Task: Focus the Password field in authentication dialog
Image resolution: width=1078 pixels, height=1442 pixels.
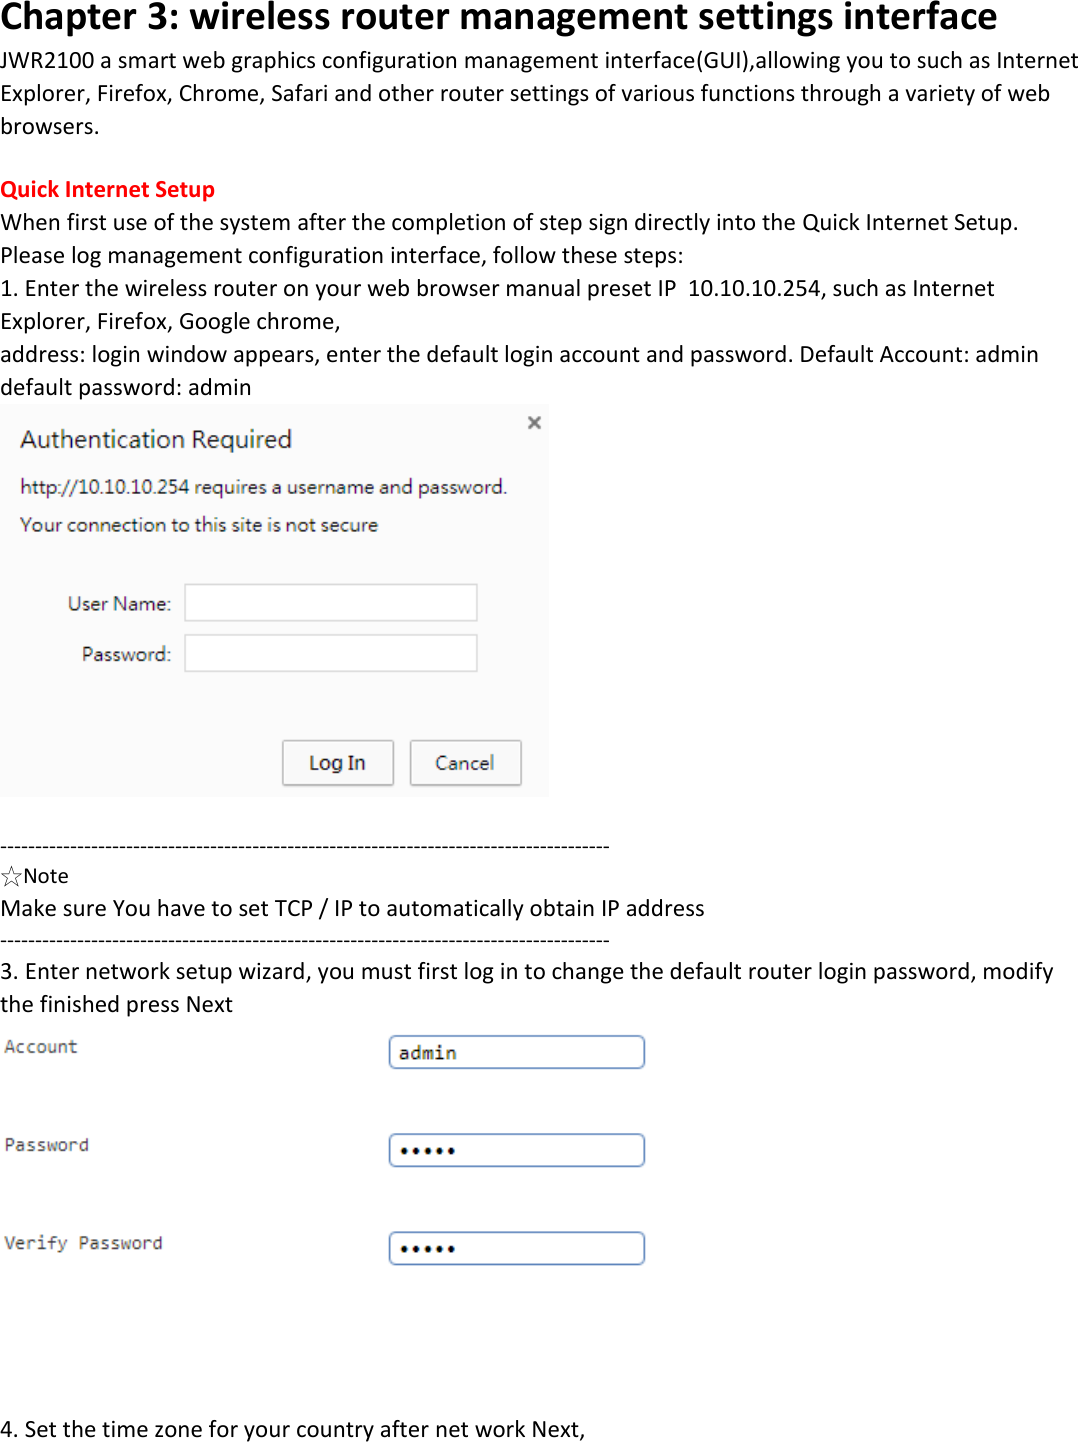Action: (x=330, y=653)
